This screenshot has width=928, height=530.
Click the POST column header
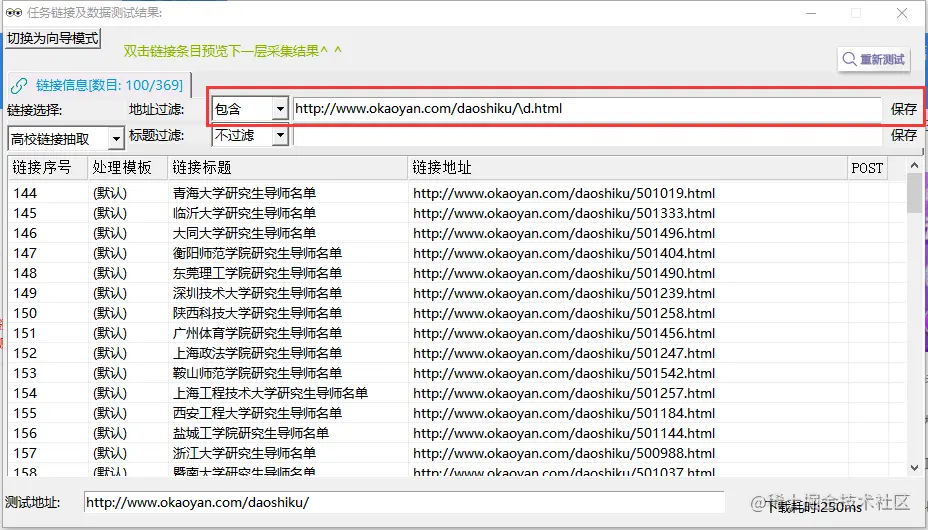[x=868, y=168]
